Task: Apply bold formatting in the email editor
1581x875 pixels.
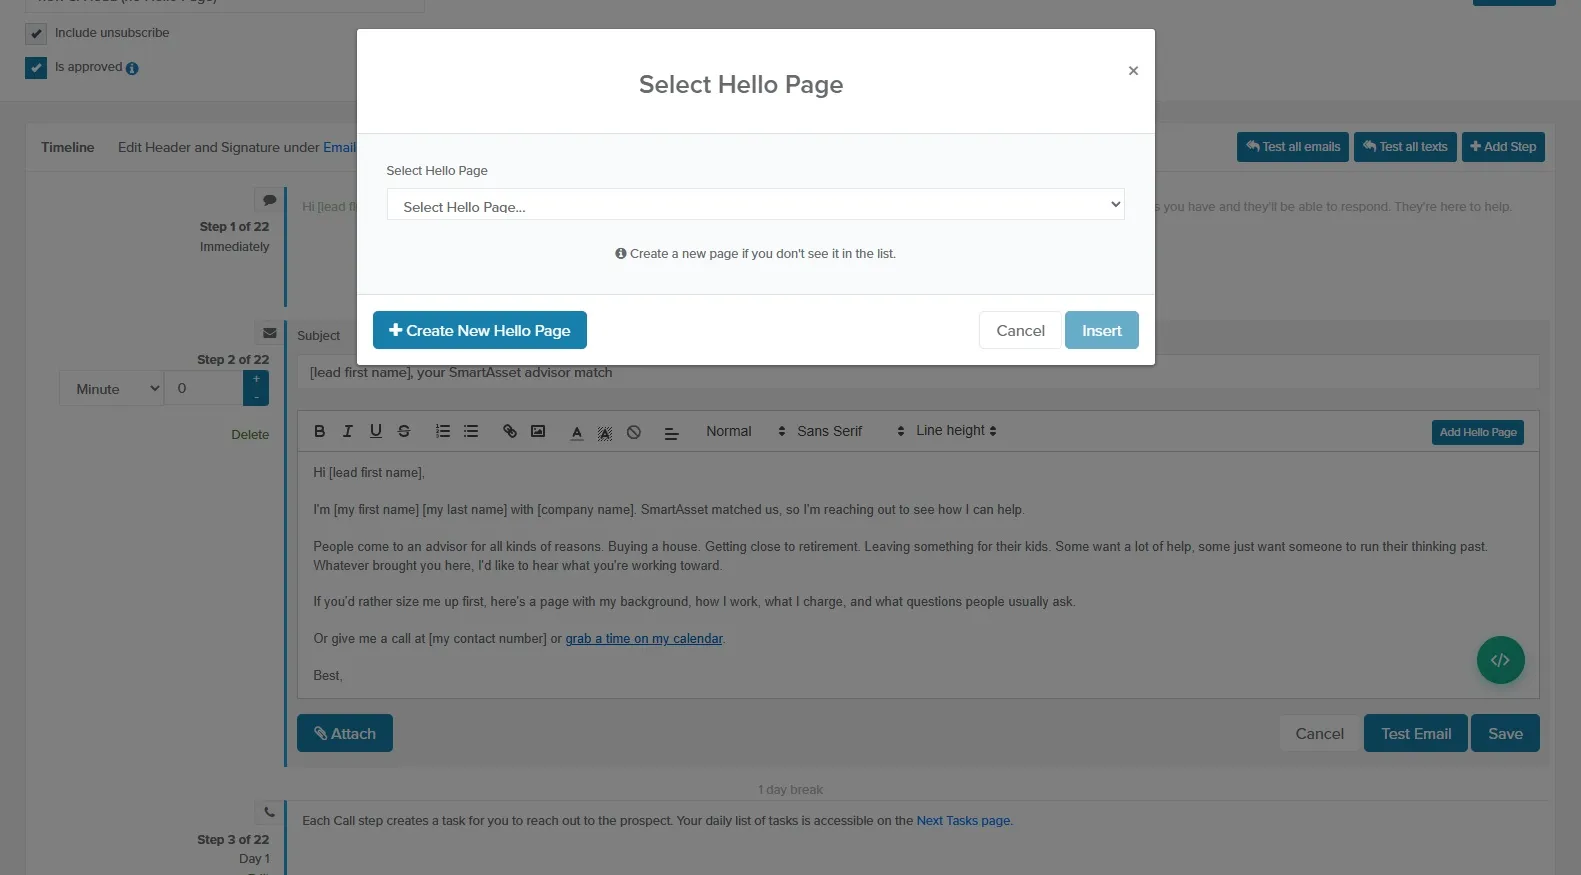Action: point(320,431)
